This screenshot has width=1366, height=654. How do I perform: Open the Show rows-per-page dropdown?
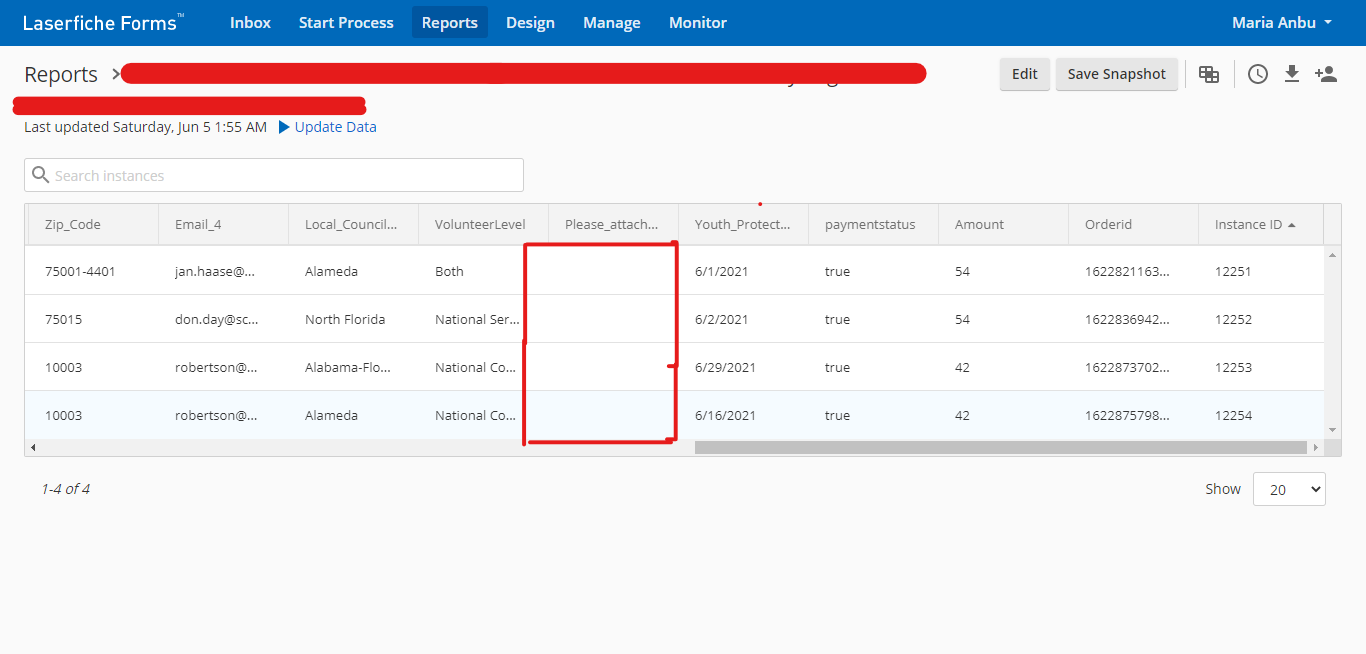[x=1289, y=489]
